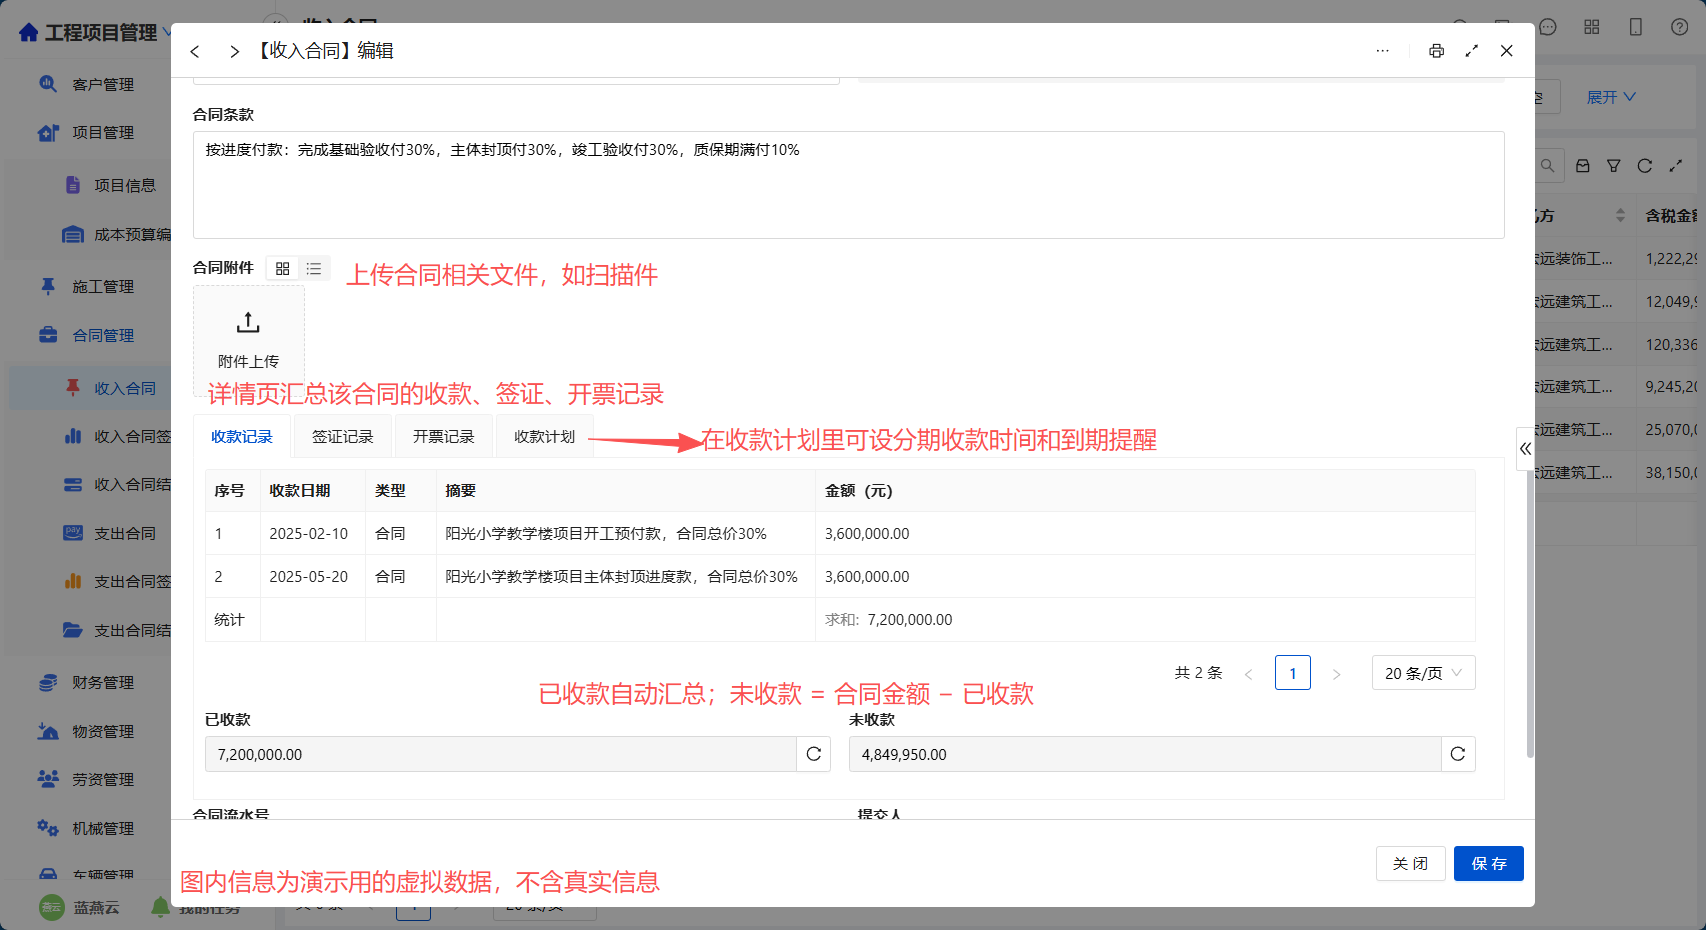Refresh the 未收款 amount
This screenshot has width=1706, height=930.
click(1458, 754)
